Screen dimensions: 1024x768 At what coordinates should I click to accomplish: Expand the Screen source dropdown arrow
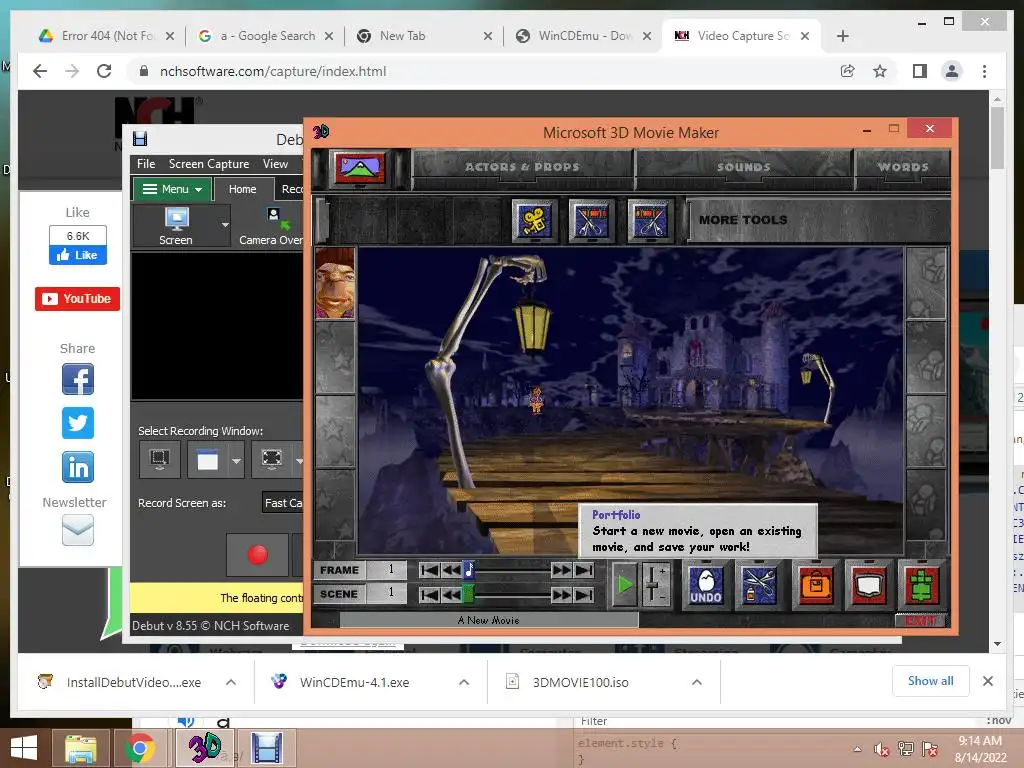(x=225, y=225)
